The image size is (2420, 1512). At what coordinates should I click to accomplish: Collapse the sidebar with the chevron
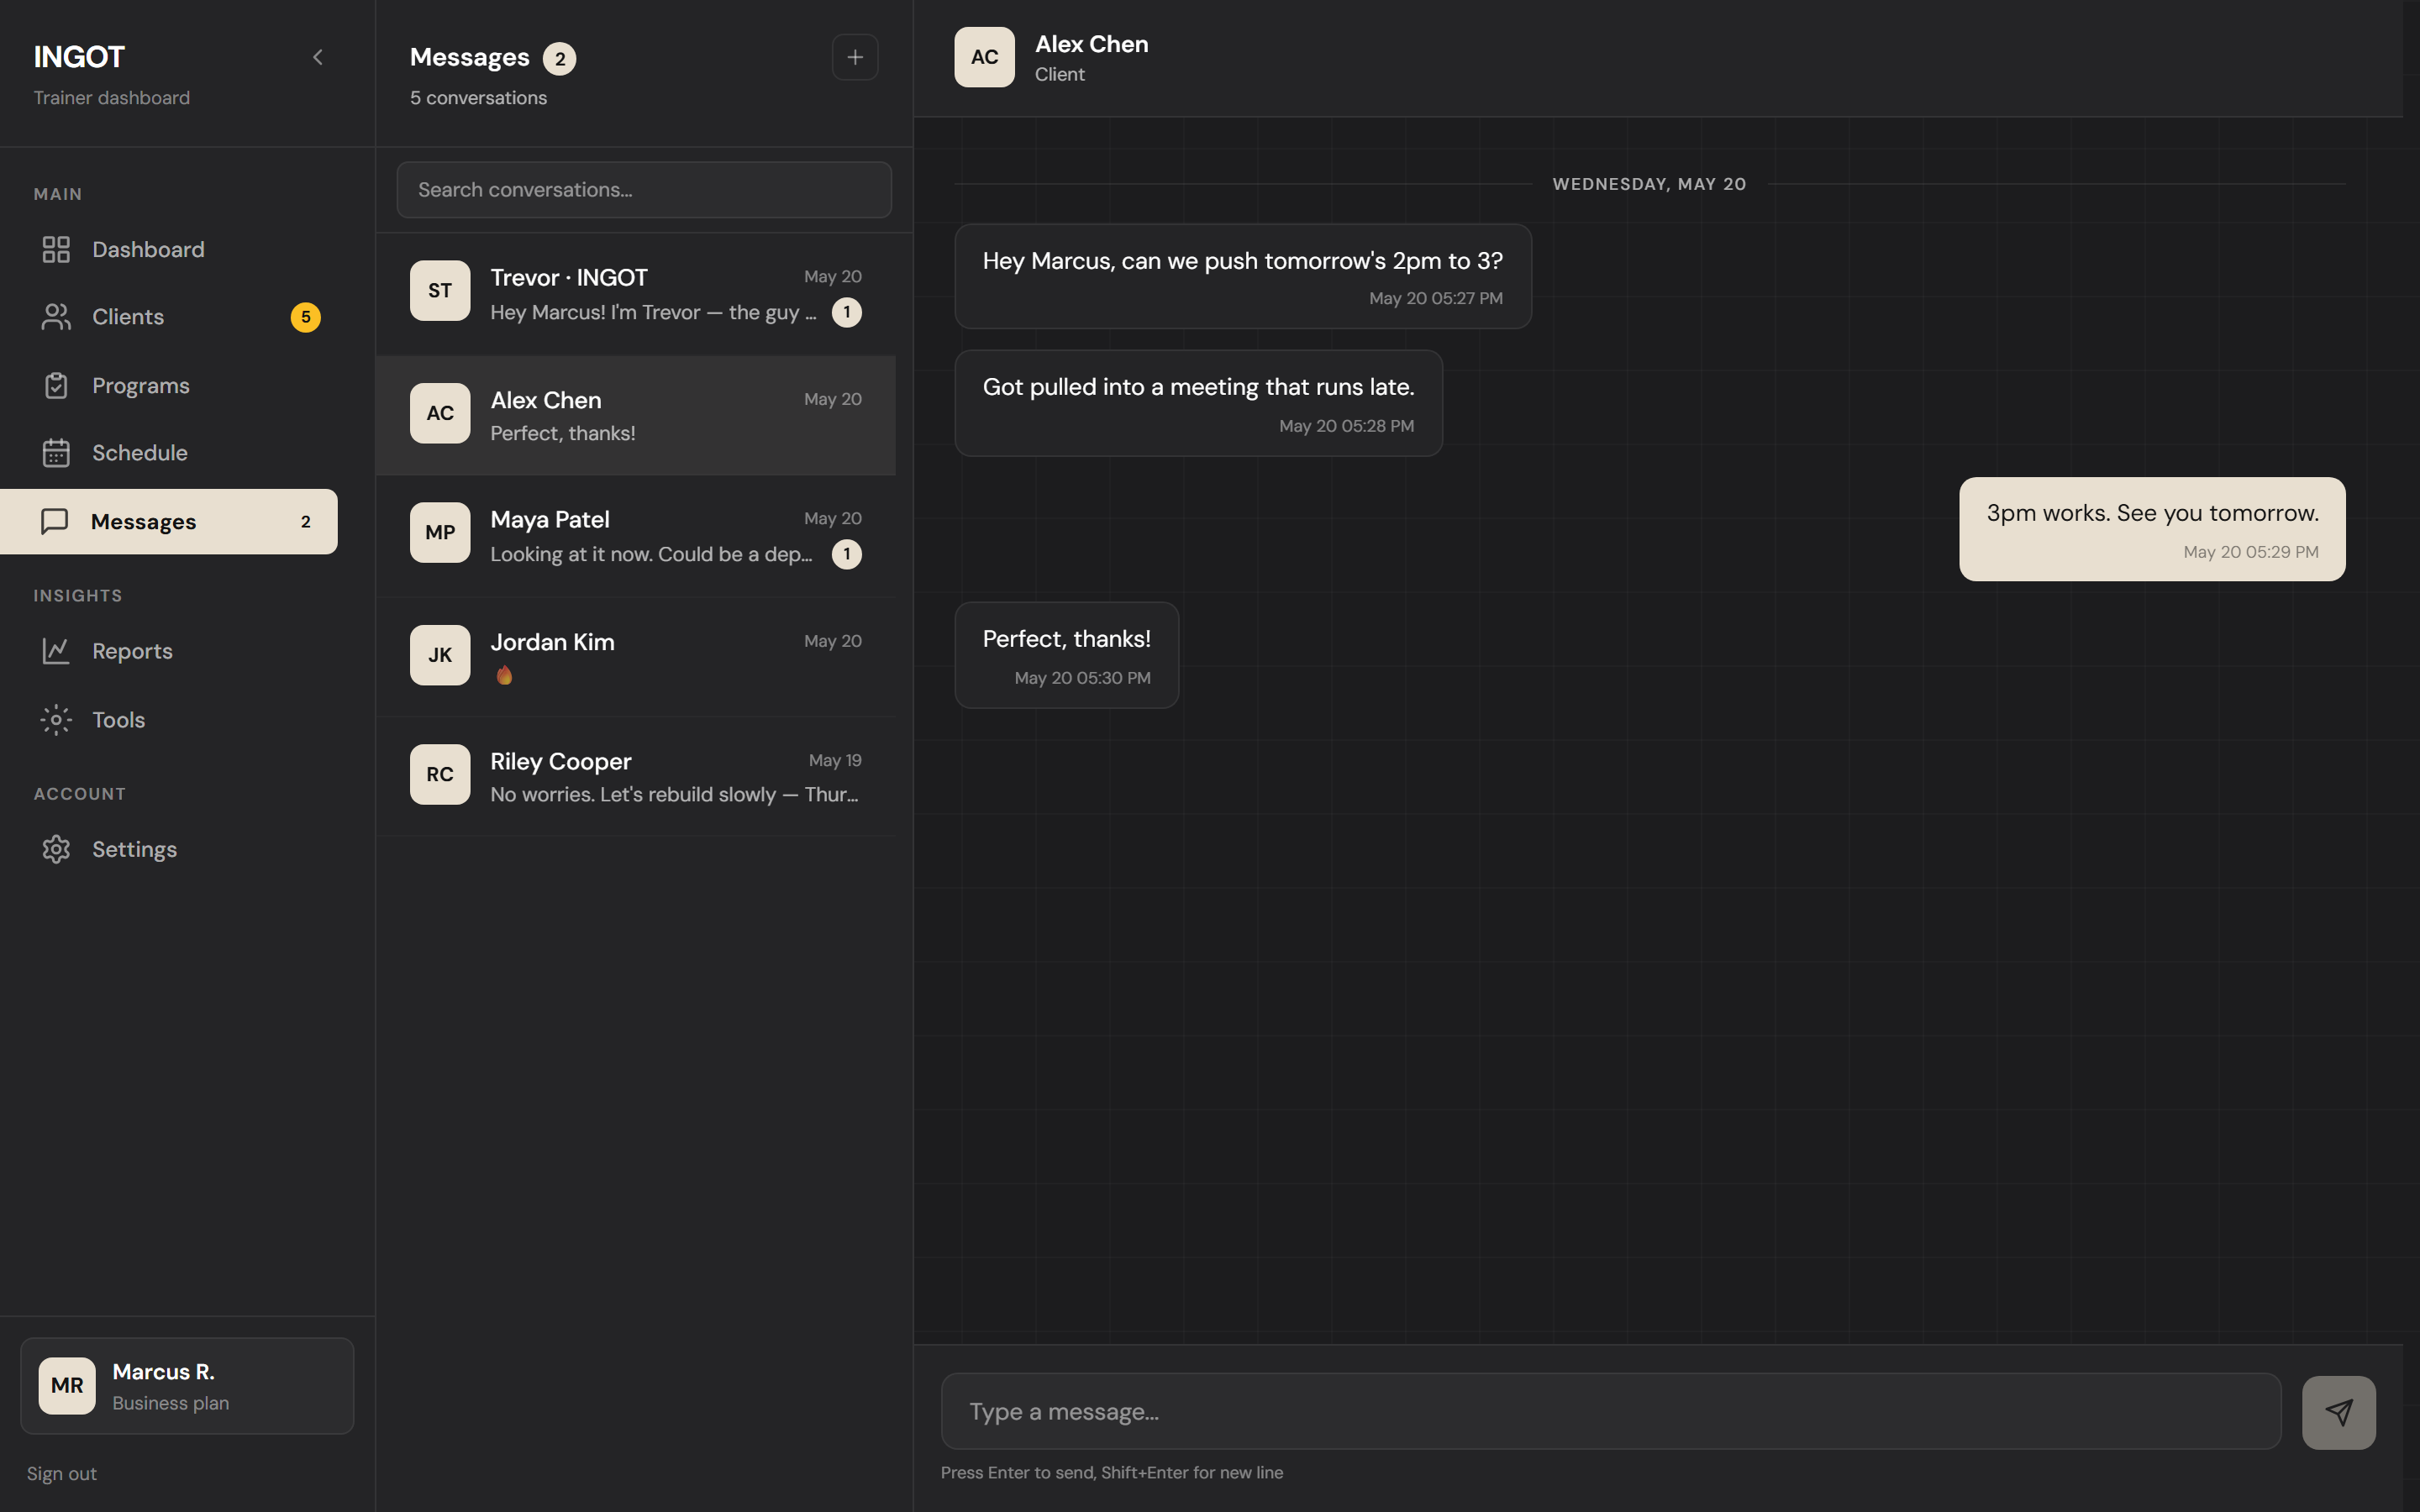[318, 57]
